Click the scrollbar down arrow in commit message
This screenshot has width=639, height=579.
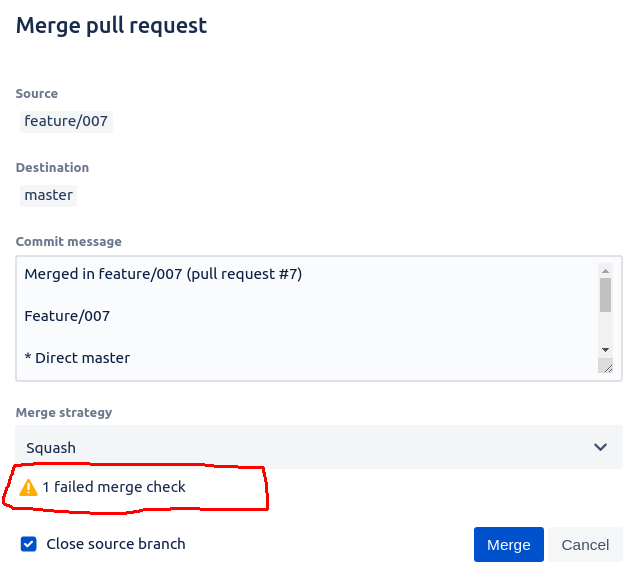pos(605,350)
